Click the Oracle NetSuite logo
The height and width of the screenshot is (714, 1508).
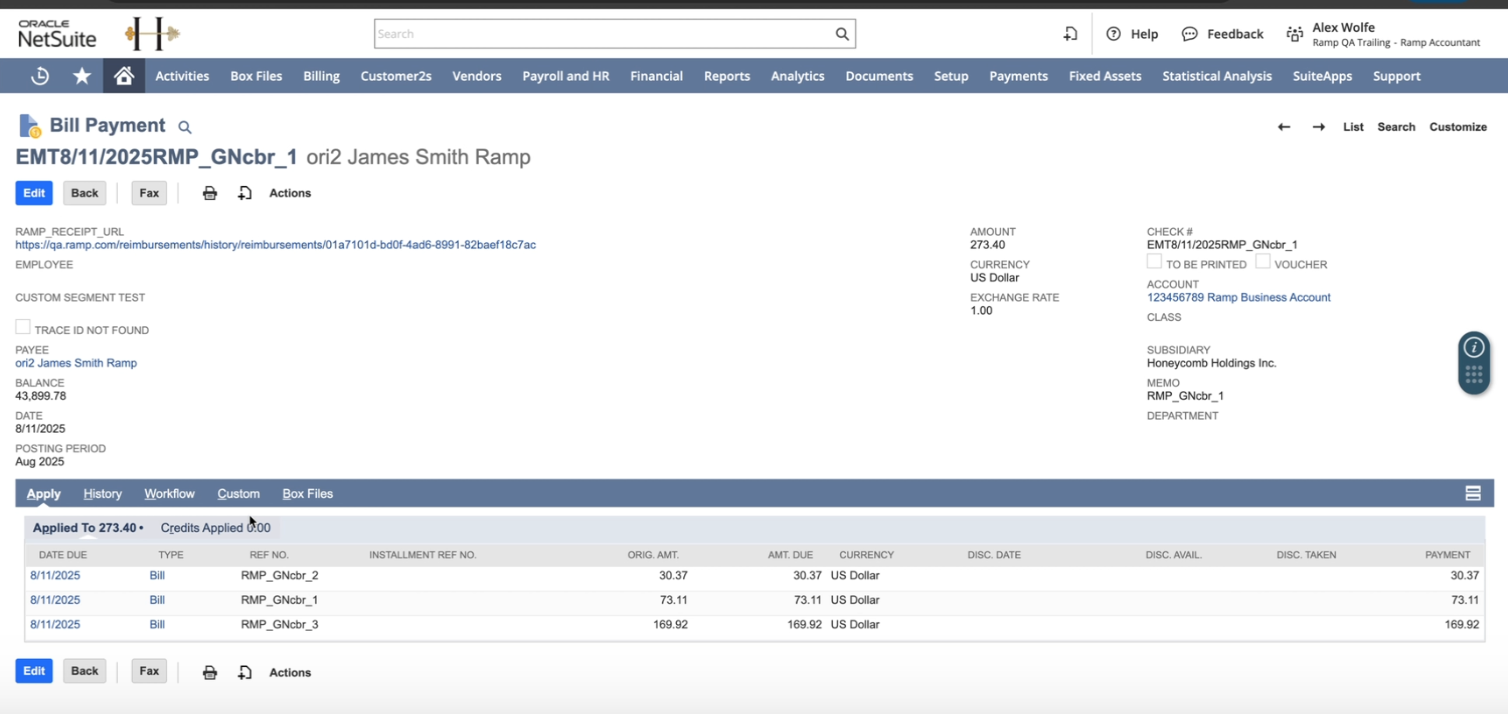(57, 34)
